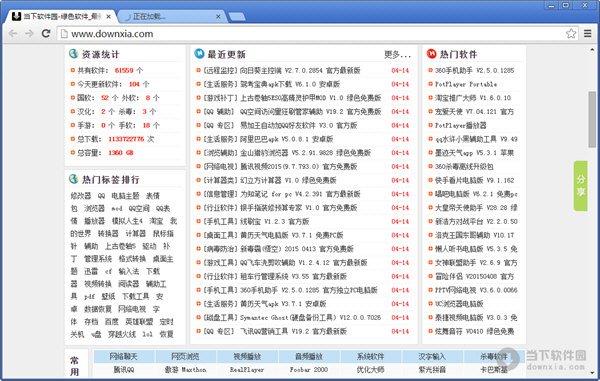Screen dimensions: 600x381
Task: Select the 系统软件 category tab
Action: point(370,357)
